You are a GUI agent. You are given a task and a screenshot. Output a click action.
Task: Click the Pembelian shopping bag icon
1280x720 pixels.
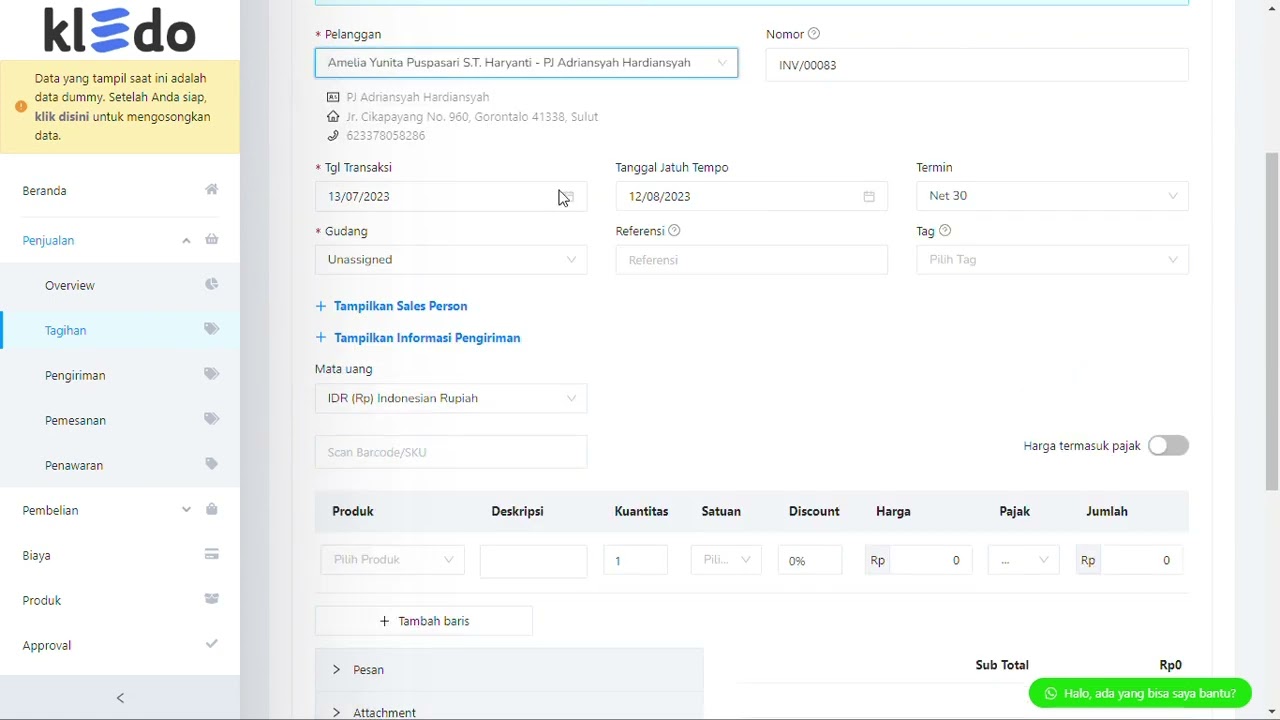(211, 510)
